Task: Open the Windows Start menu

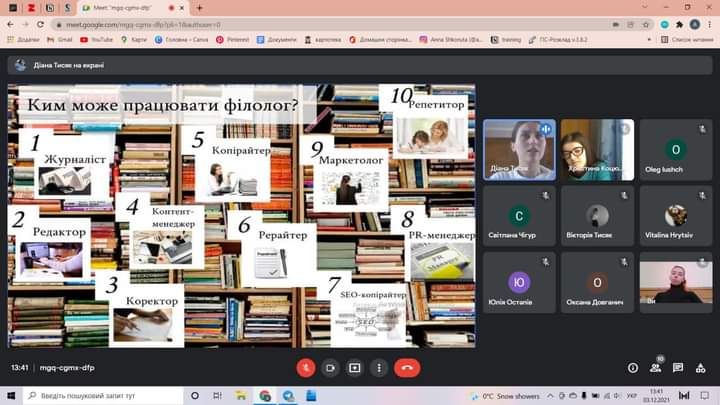Action: 8,396
